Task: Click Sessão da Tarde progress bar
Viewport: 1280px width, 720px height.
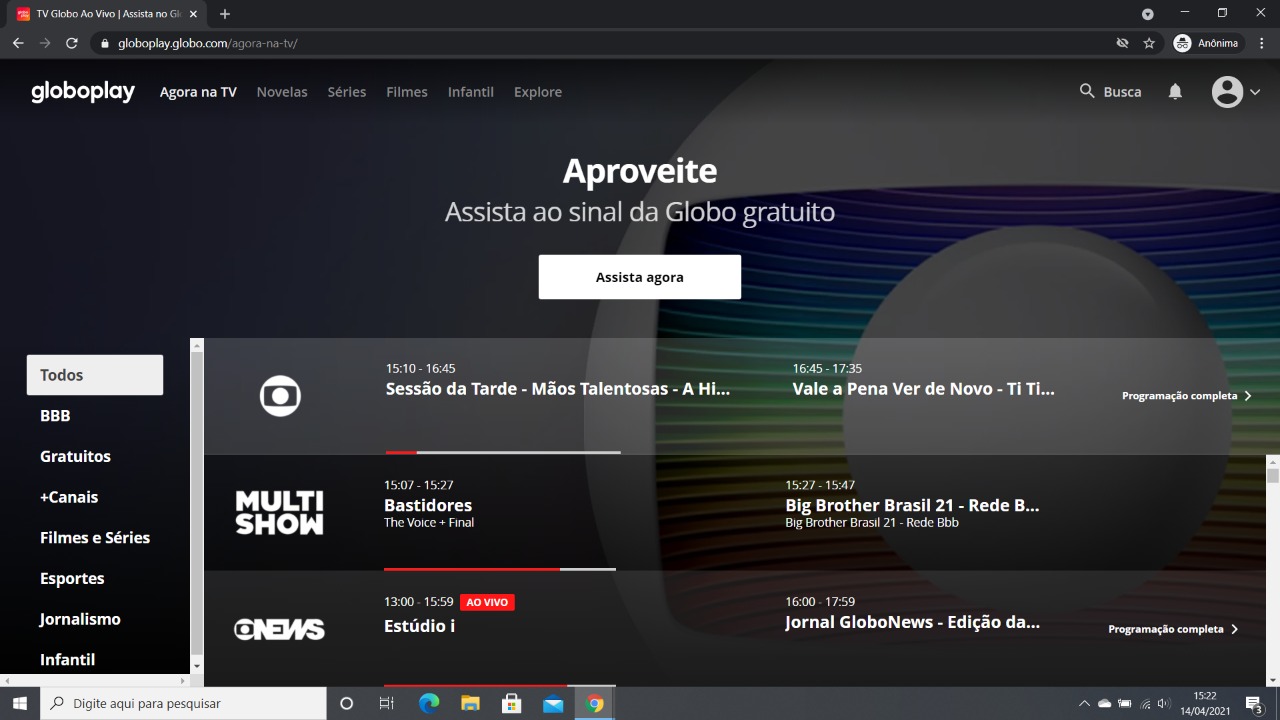Action: 503,452
